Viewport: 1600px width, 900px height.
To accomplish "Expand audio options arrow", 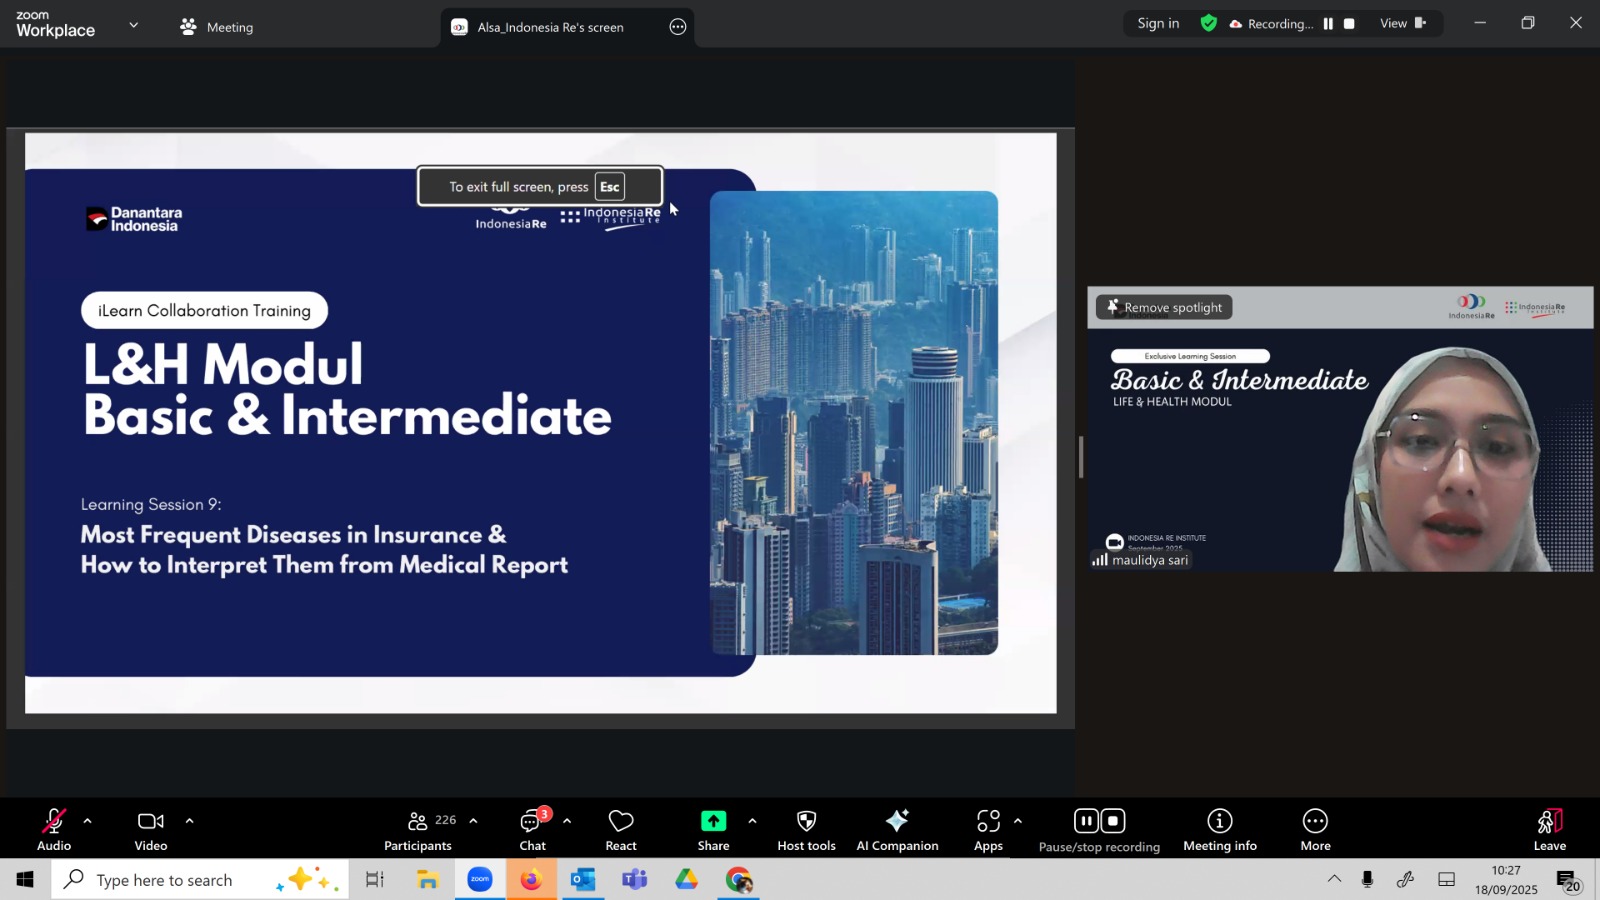I will (x=88, y=821).
